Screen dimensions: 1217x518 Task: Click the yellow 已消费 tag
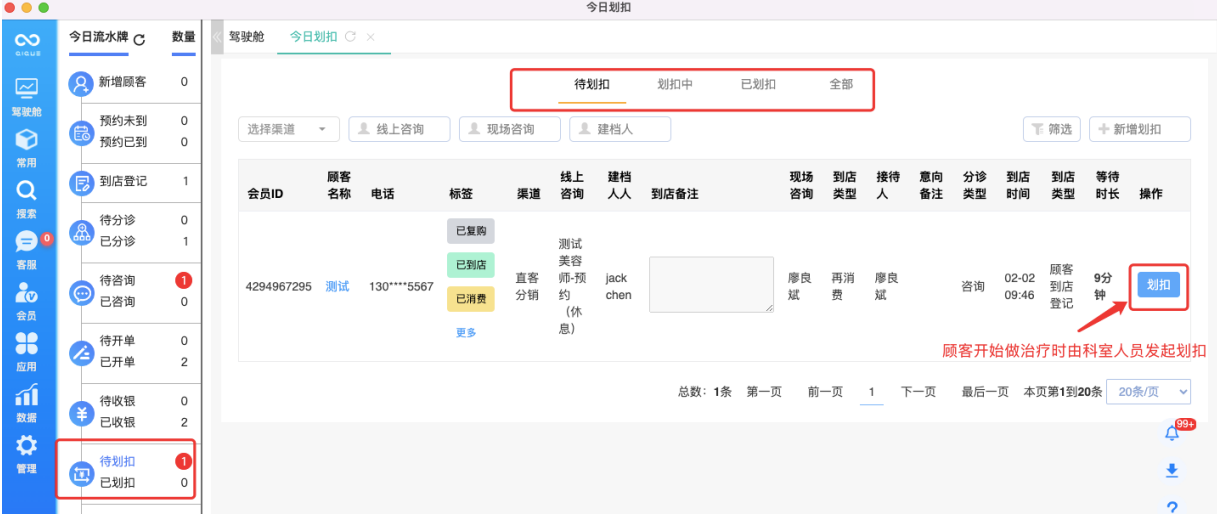point(470,298)
